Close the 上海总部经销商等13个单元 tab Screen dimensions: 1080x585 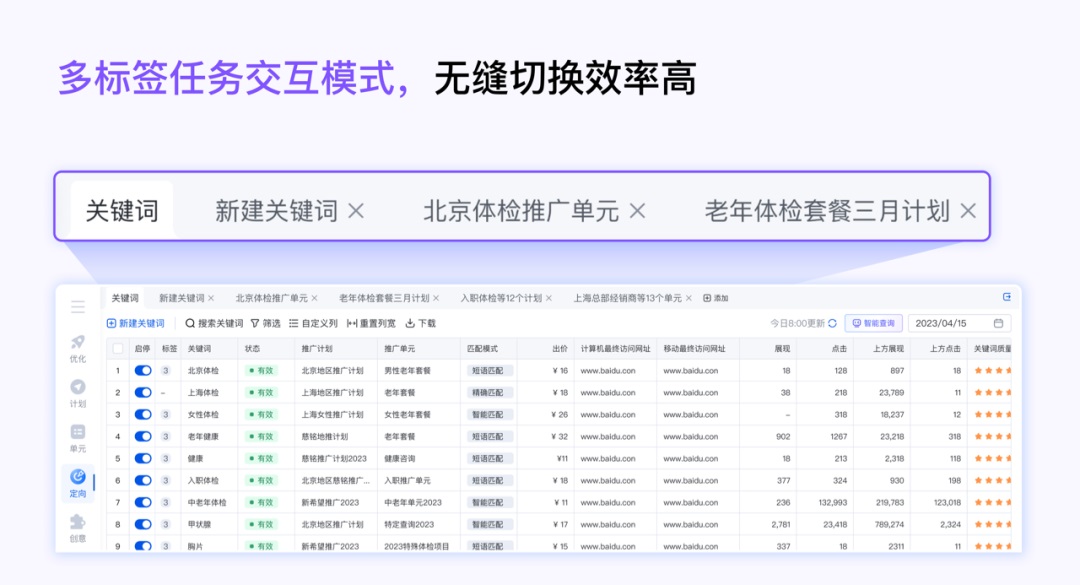pyautogui.click(x=688, y=298)
